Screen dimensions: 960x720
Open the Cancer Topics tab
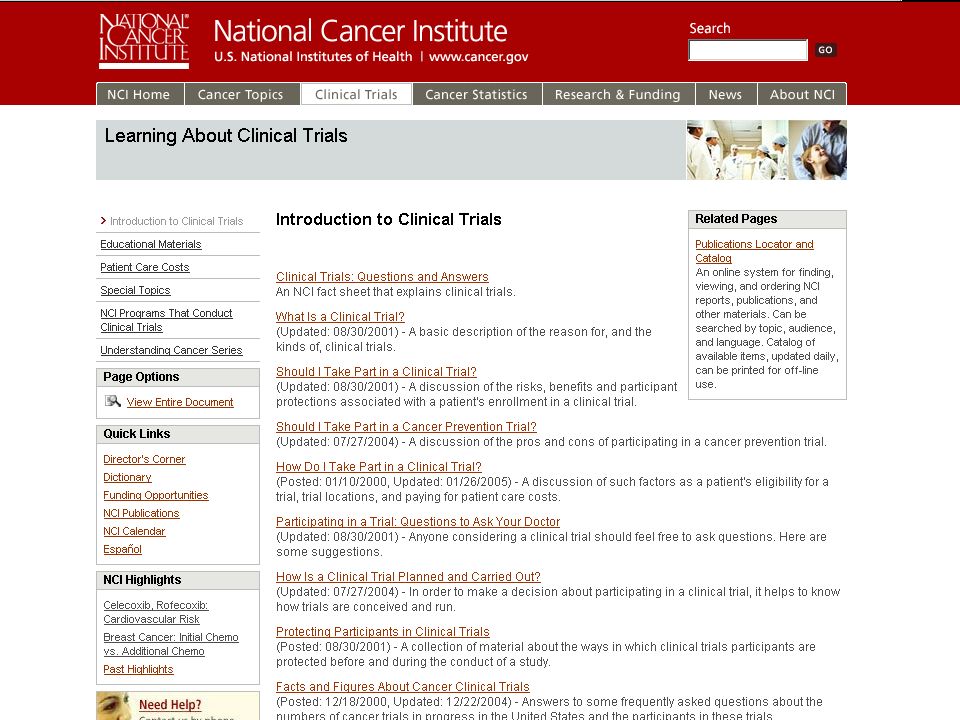click(242, 94)
